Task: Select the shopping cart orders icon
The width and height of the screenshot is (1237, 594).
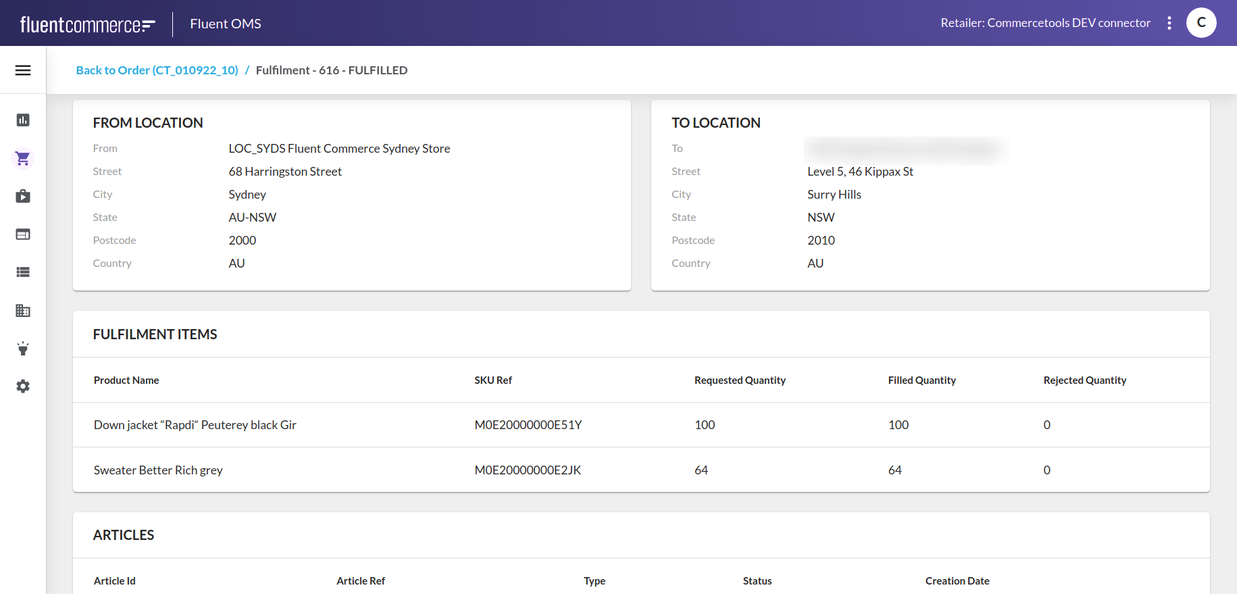Action: [x=23, y=158]
